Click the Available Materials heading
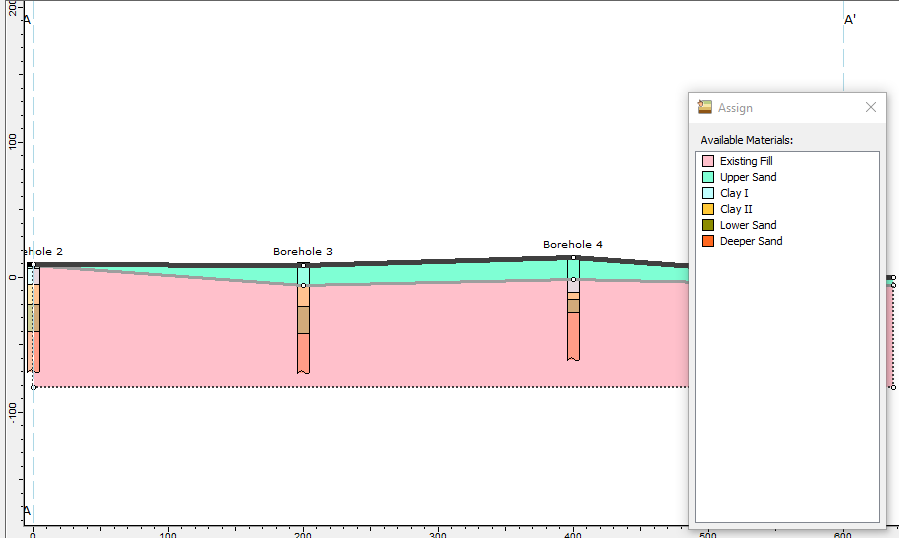Screen dimensions: 899x538 click(x=746, y=140)
